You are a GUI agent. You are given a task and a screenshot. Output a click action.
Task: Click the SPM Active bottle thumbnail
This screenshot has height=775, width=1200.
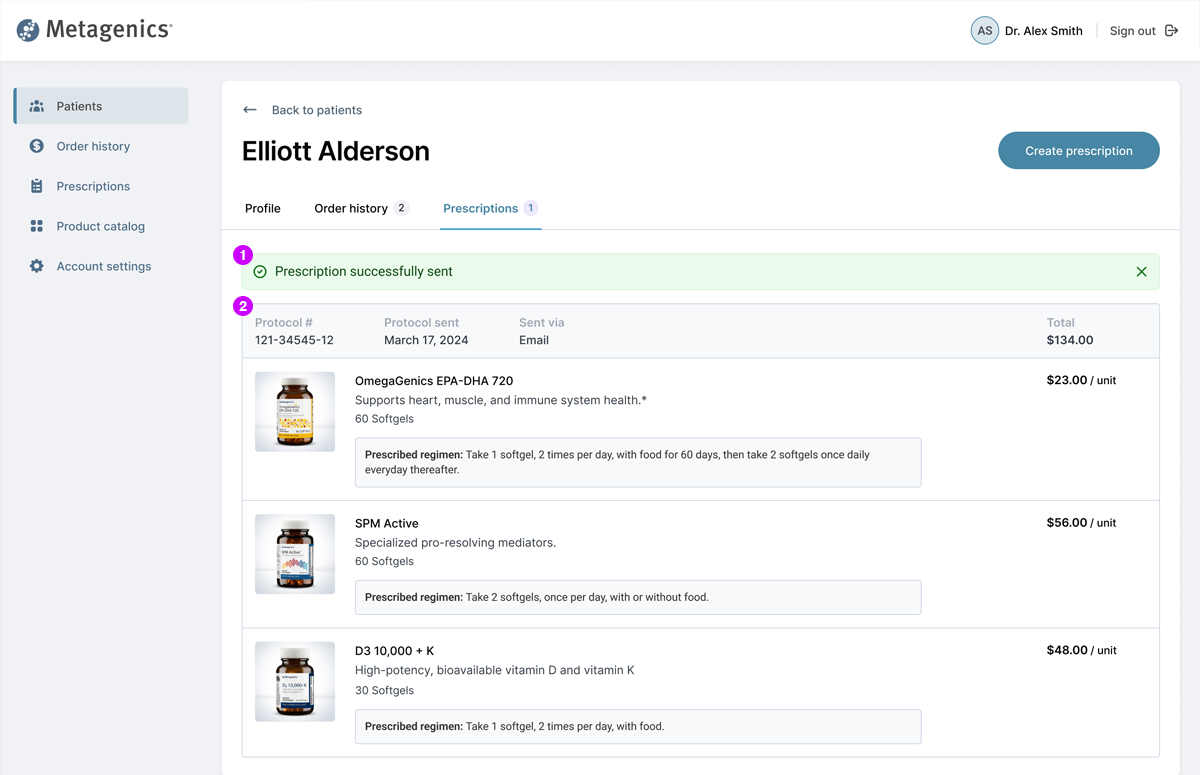click(295, 554)
